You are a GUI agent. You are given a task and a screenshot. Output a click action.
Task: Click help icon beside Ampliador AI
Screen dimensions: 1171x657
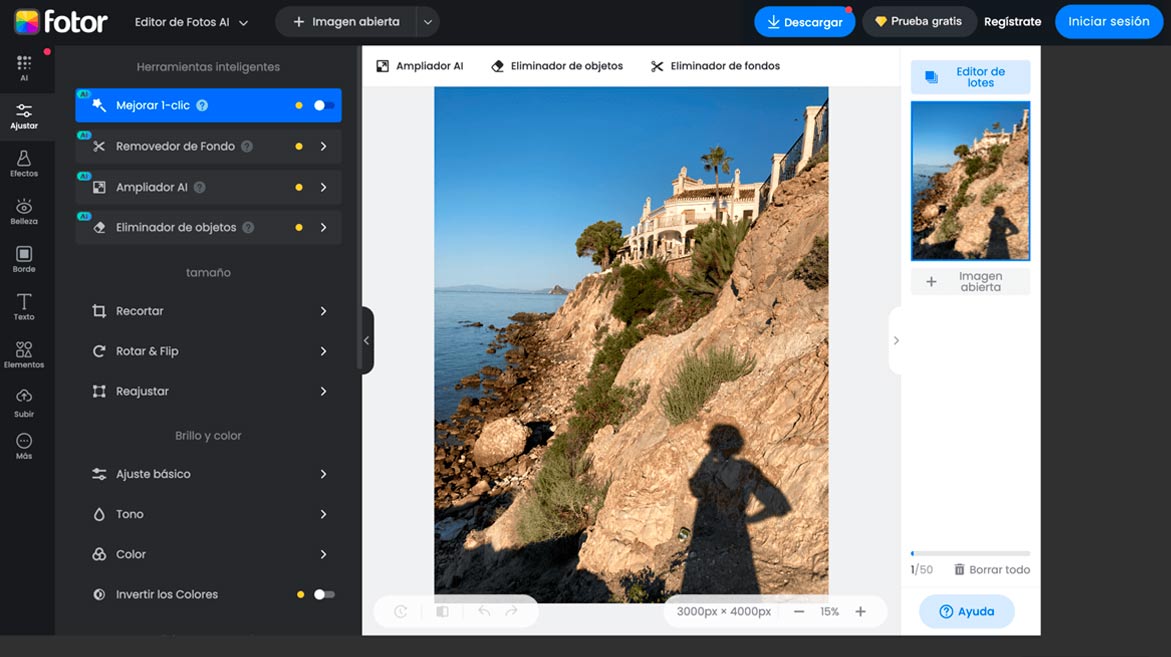pyautogui.click(x=199, y=187)
